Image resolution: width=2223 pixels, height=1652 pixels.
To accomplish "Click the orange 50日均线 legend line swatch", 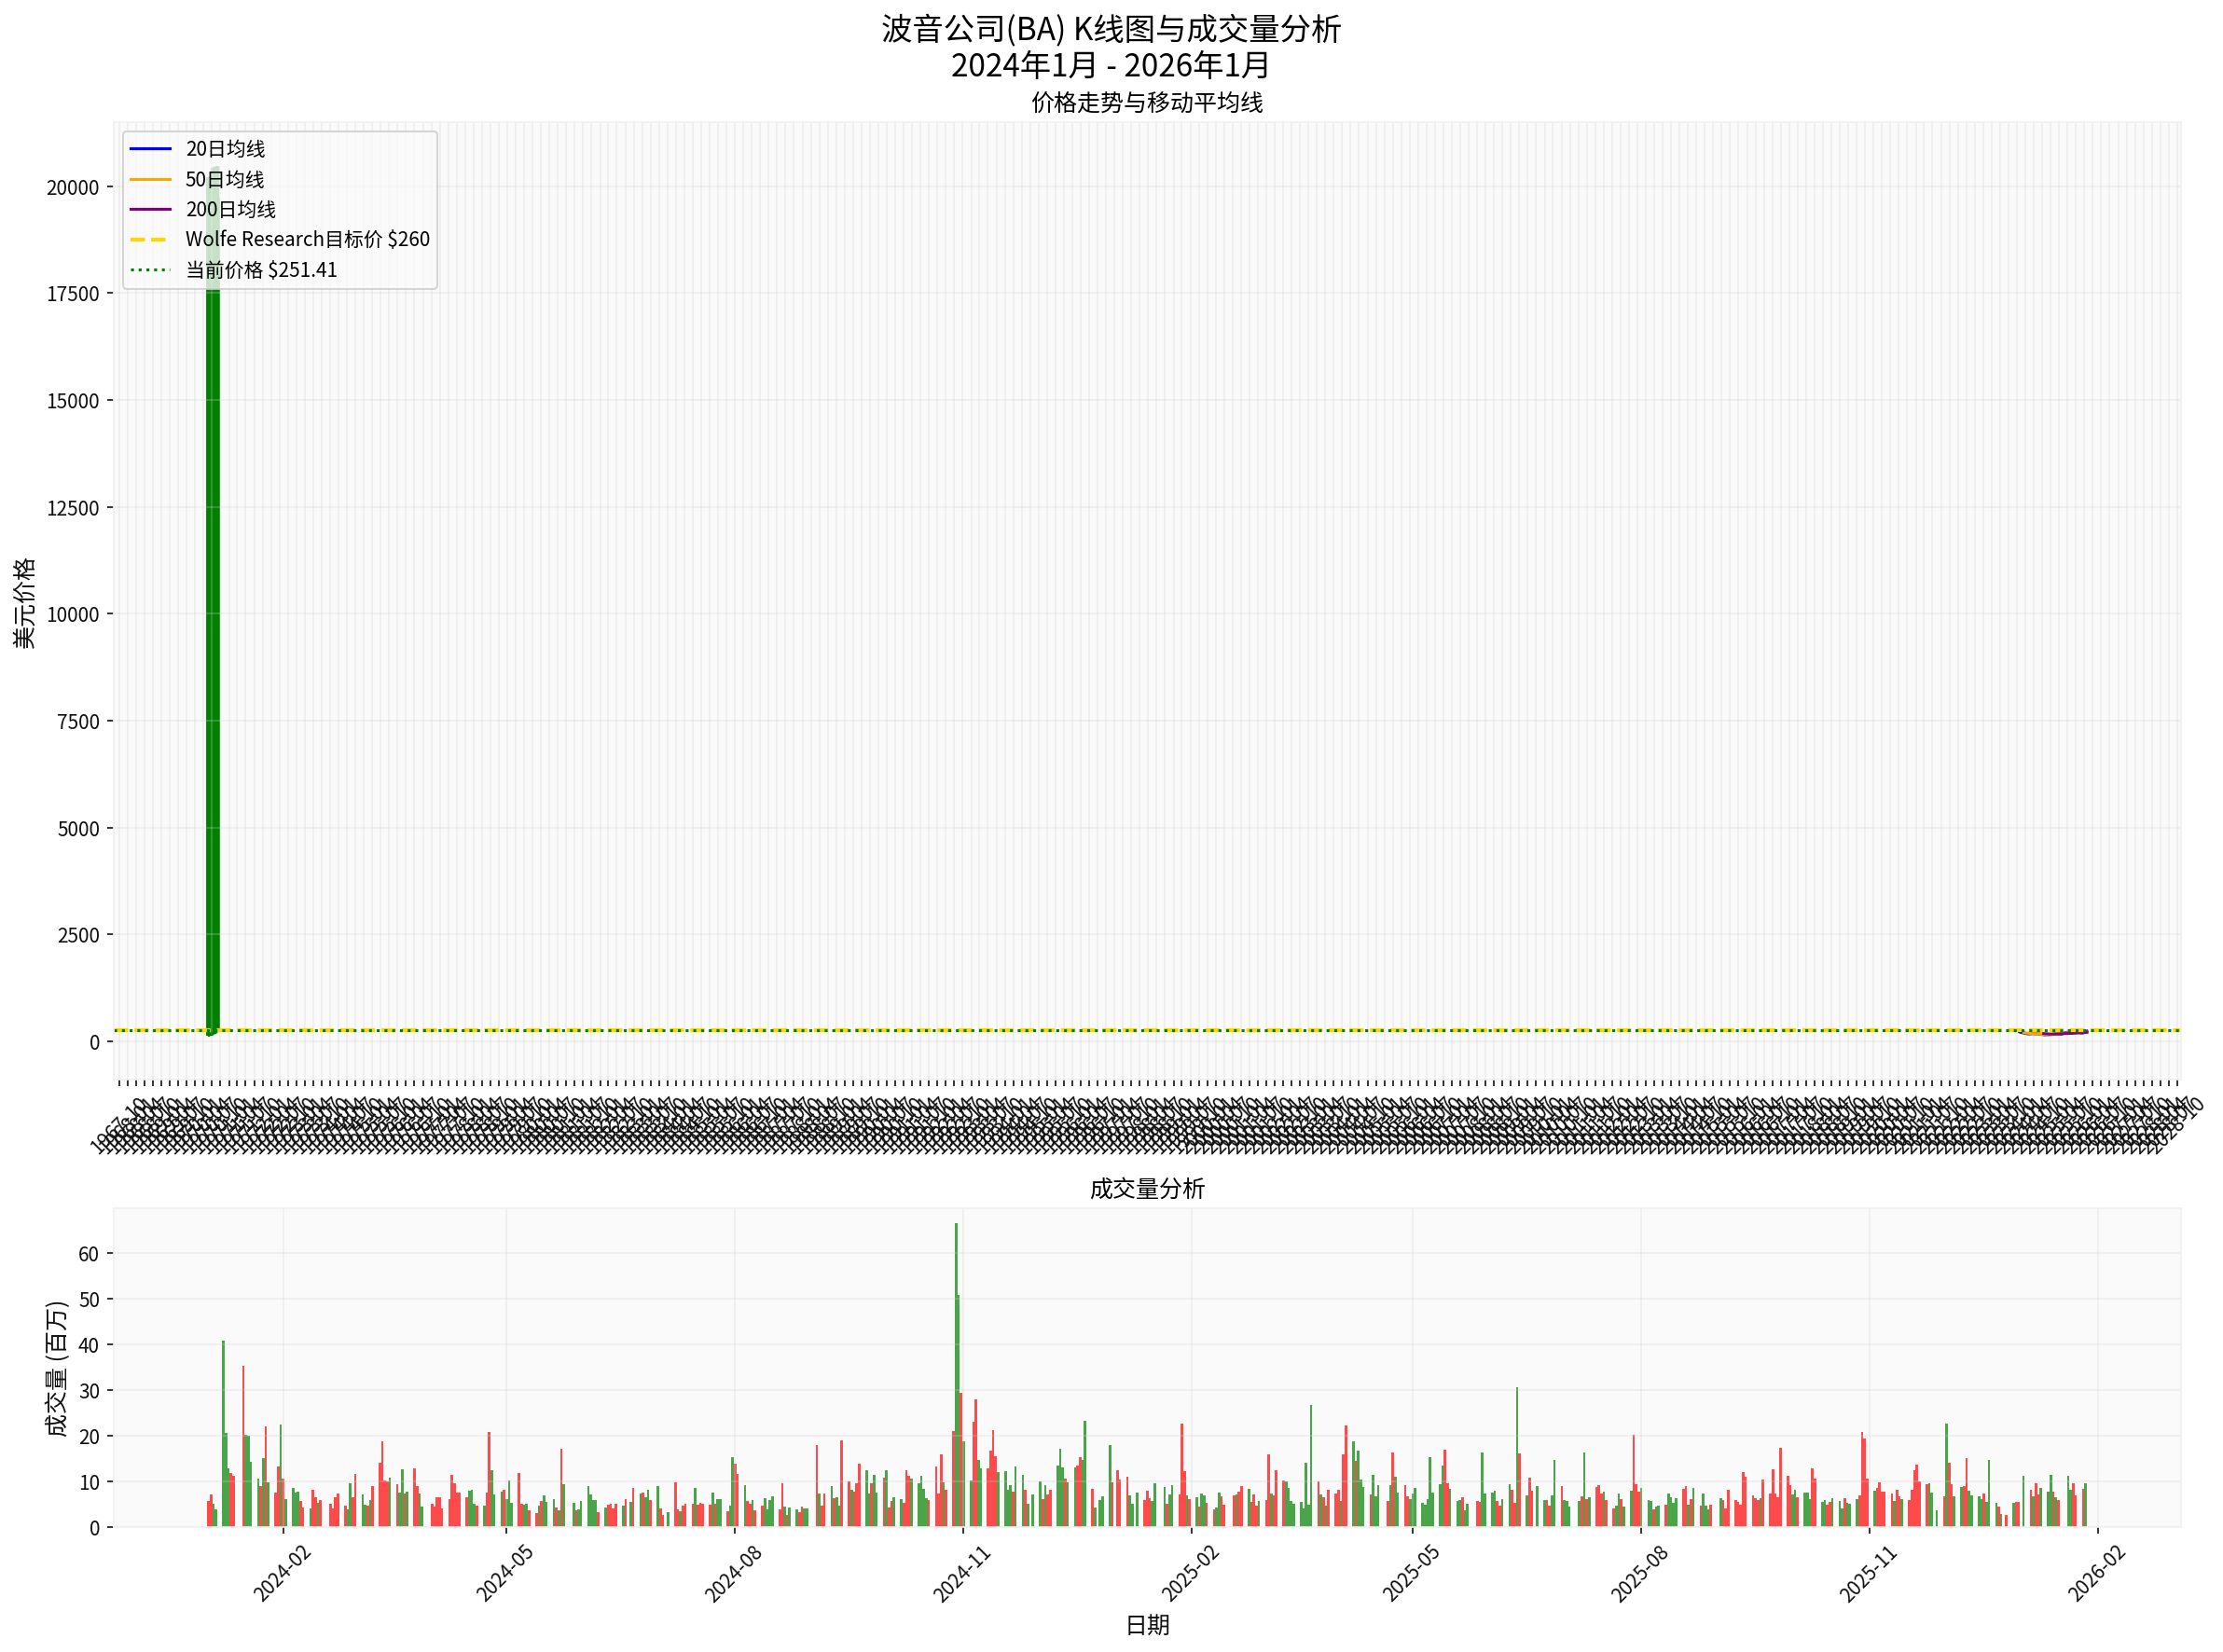I will coord(150,180).
